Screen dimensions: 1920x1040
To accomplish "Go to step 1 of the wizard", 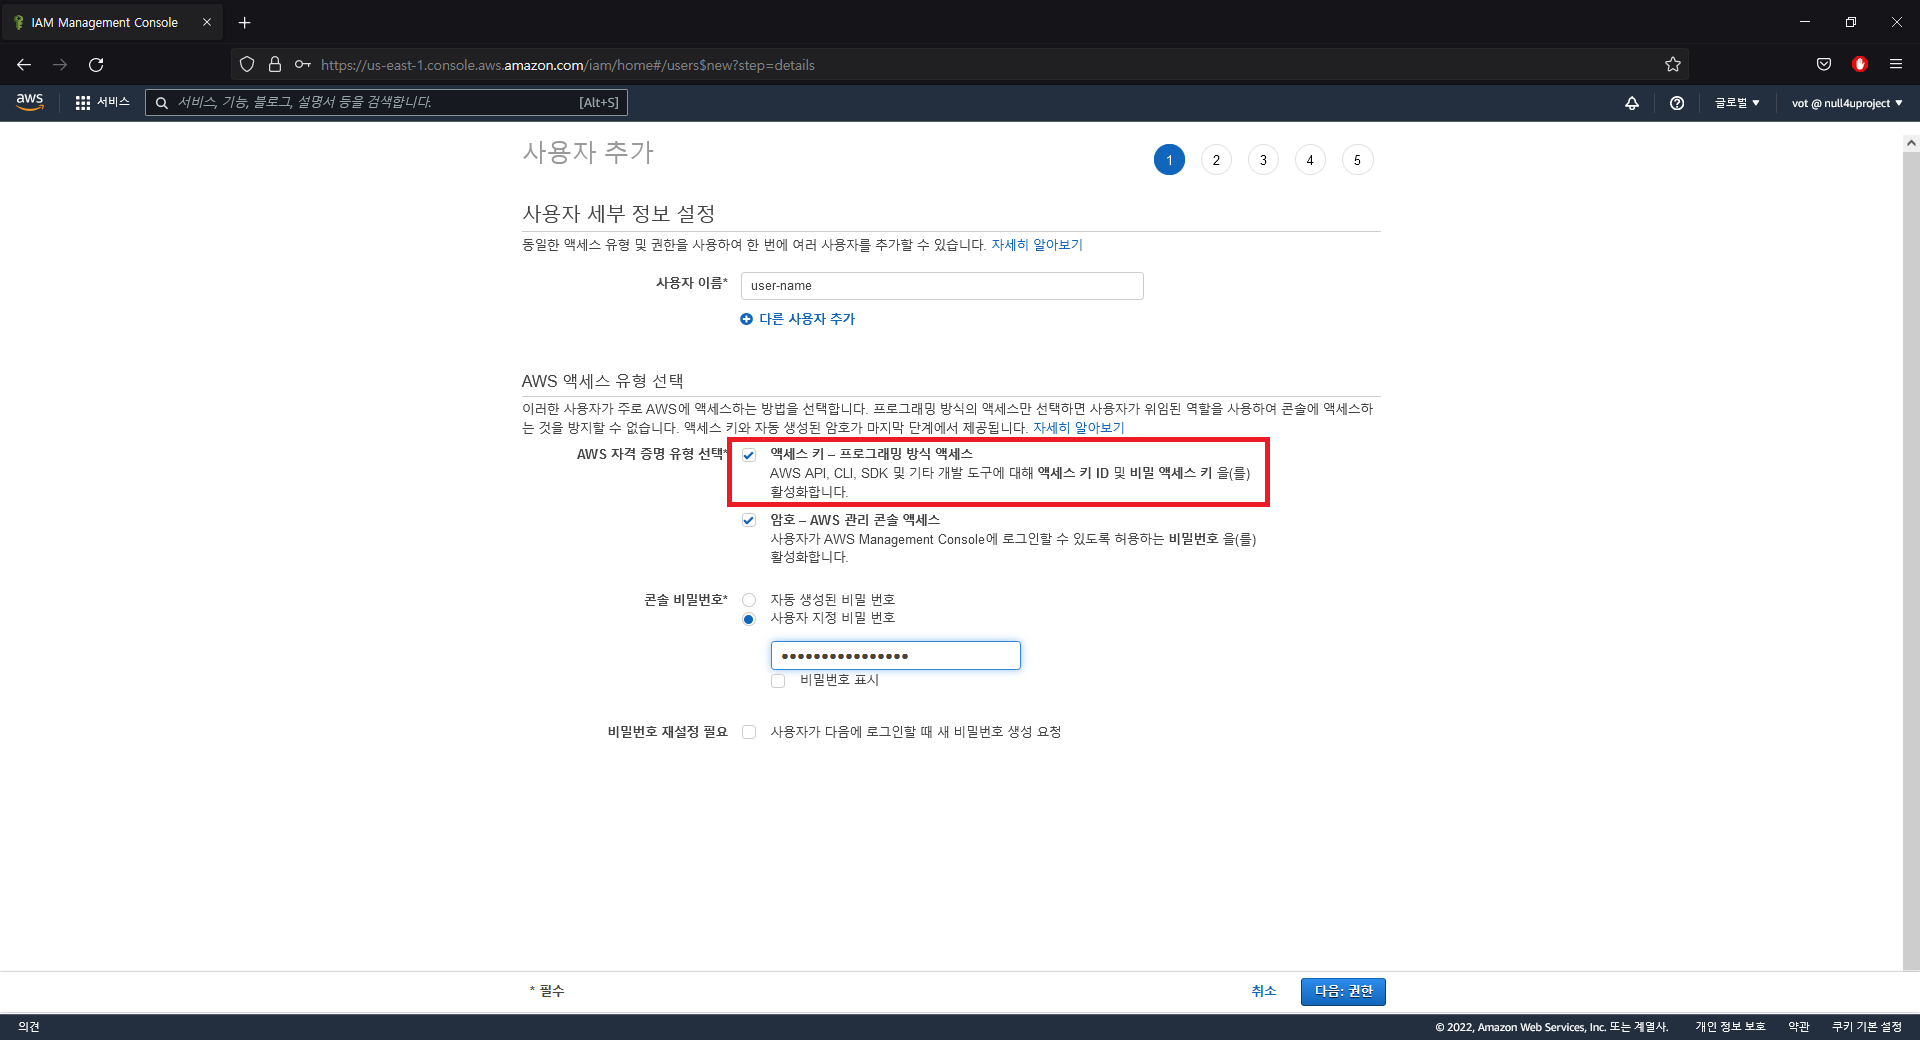I will tap(1169, 160).
